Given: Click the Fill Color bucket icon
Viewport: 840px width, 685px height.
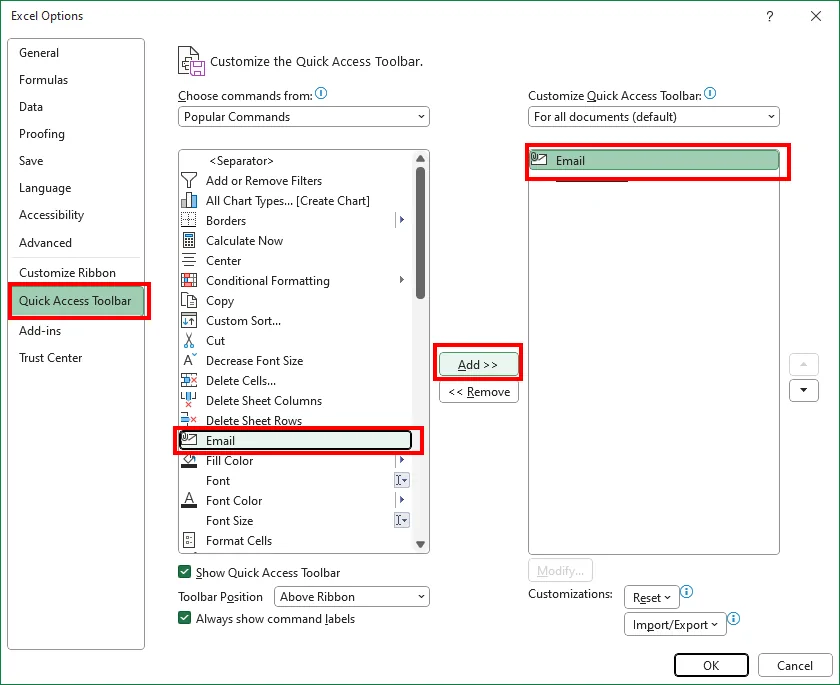Looking at the screenshot, I should click(x=189, y=461).
